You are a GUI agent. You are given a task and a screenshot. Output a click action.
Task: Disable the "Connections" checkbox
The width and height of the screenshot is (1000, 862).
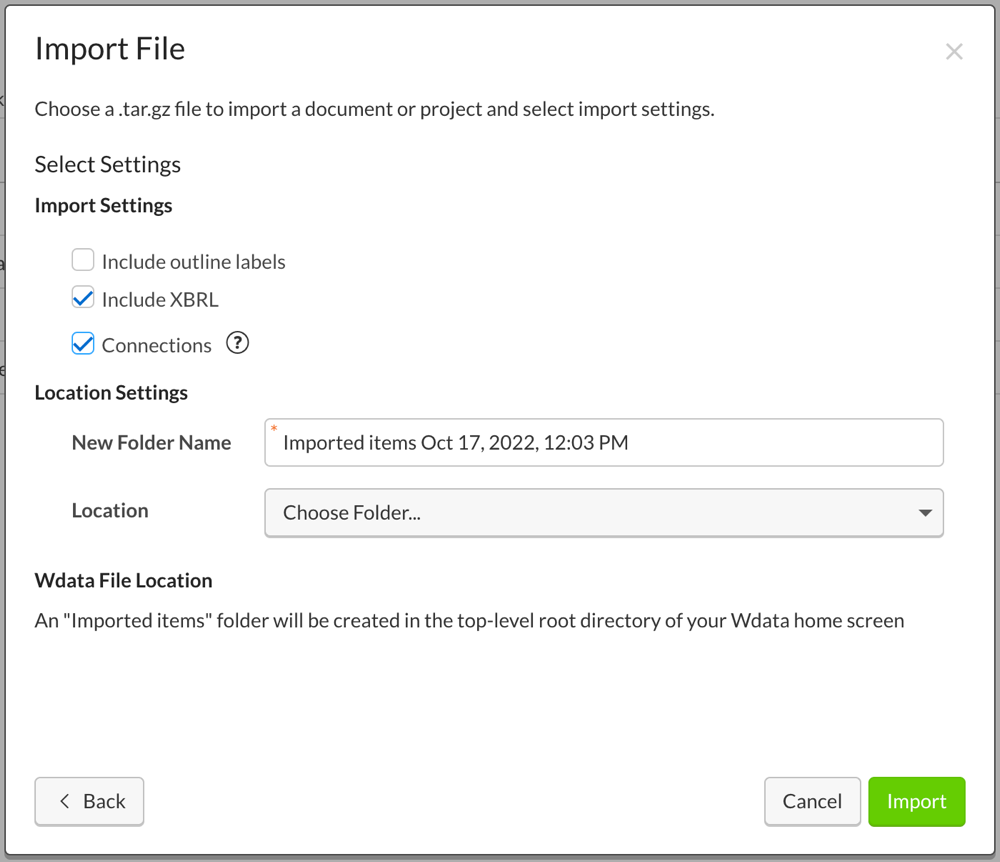tap(83, 343)
